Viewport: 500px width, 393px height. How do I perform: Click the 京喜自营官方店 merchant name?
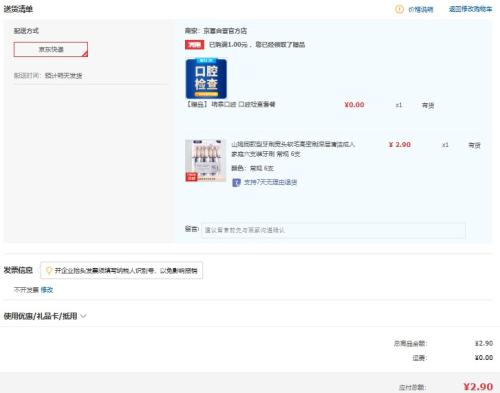225,31
